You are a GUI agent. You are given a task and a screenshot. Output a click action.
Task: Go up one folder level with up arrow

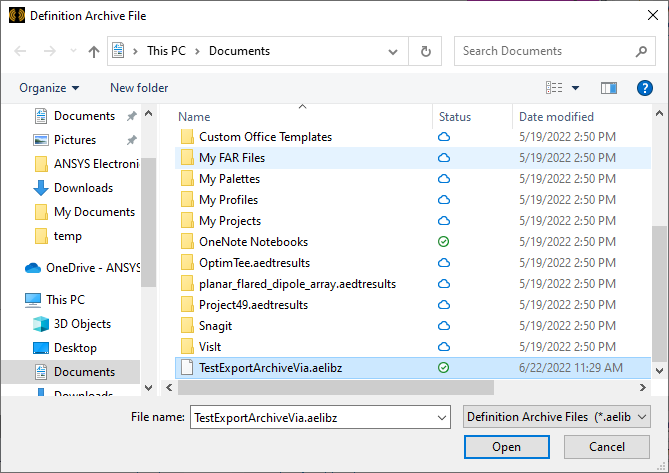[x=93, y=52]
